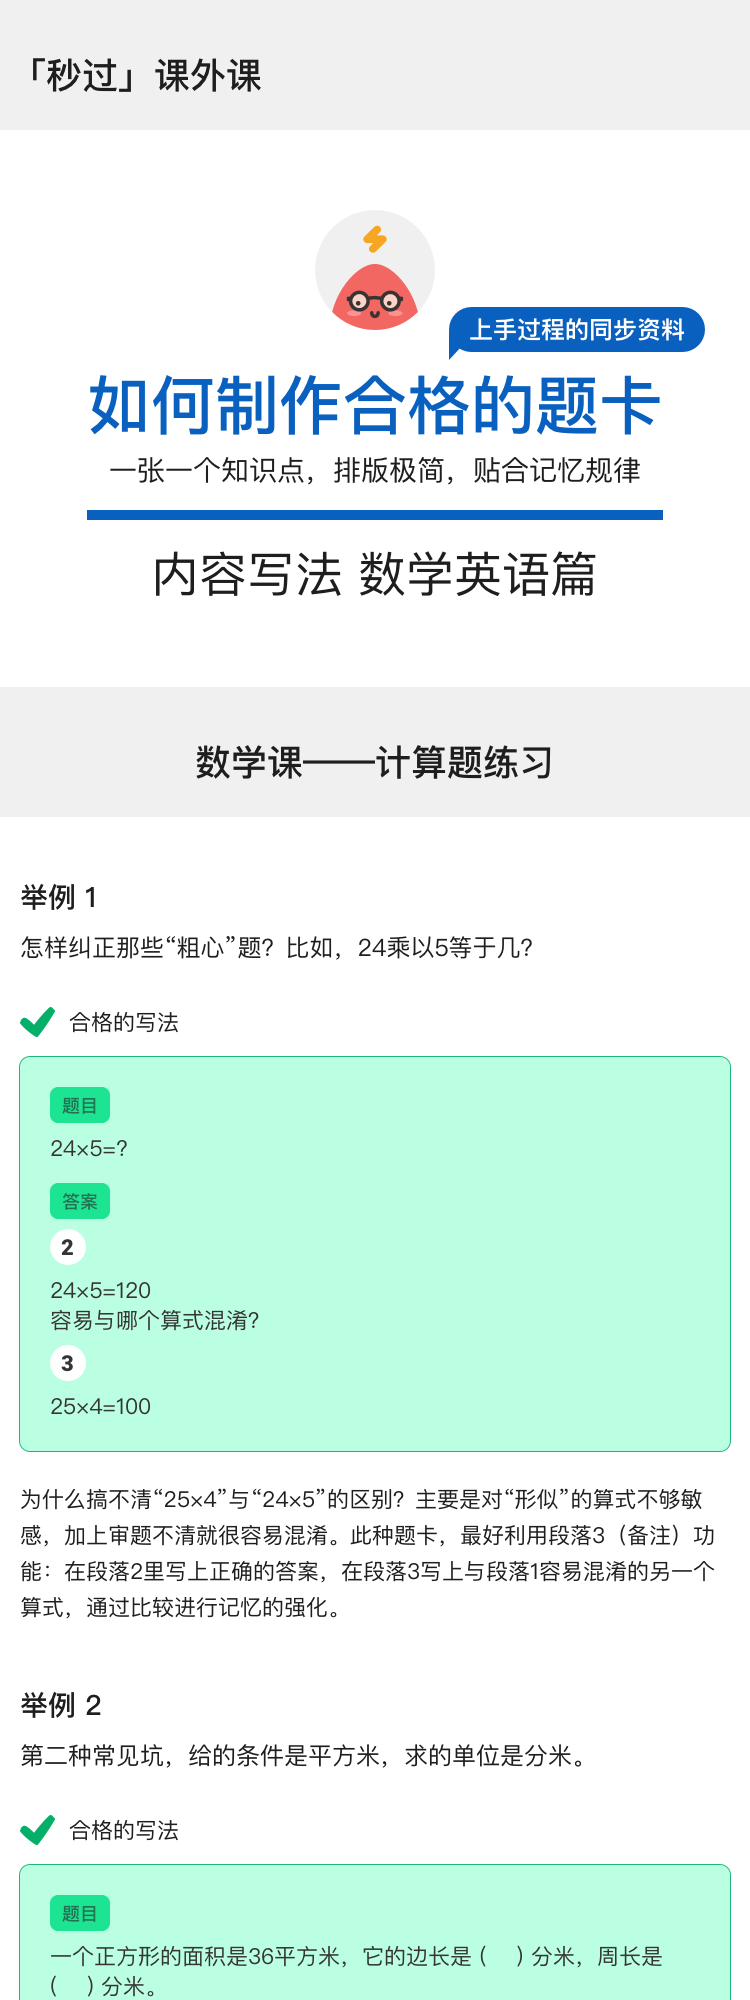
Task: Select the 数学课——计算题练习 section header
Action: click(374, 762)
